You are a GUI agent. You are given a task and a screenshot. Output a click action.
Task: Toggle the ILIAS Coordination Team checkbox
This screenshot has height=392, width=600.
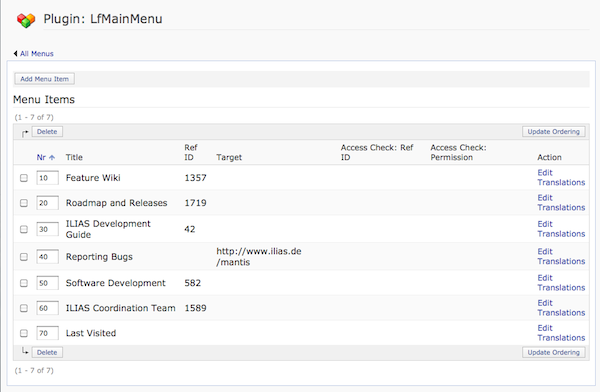click(x=24, y=308)
